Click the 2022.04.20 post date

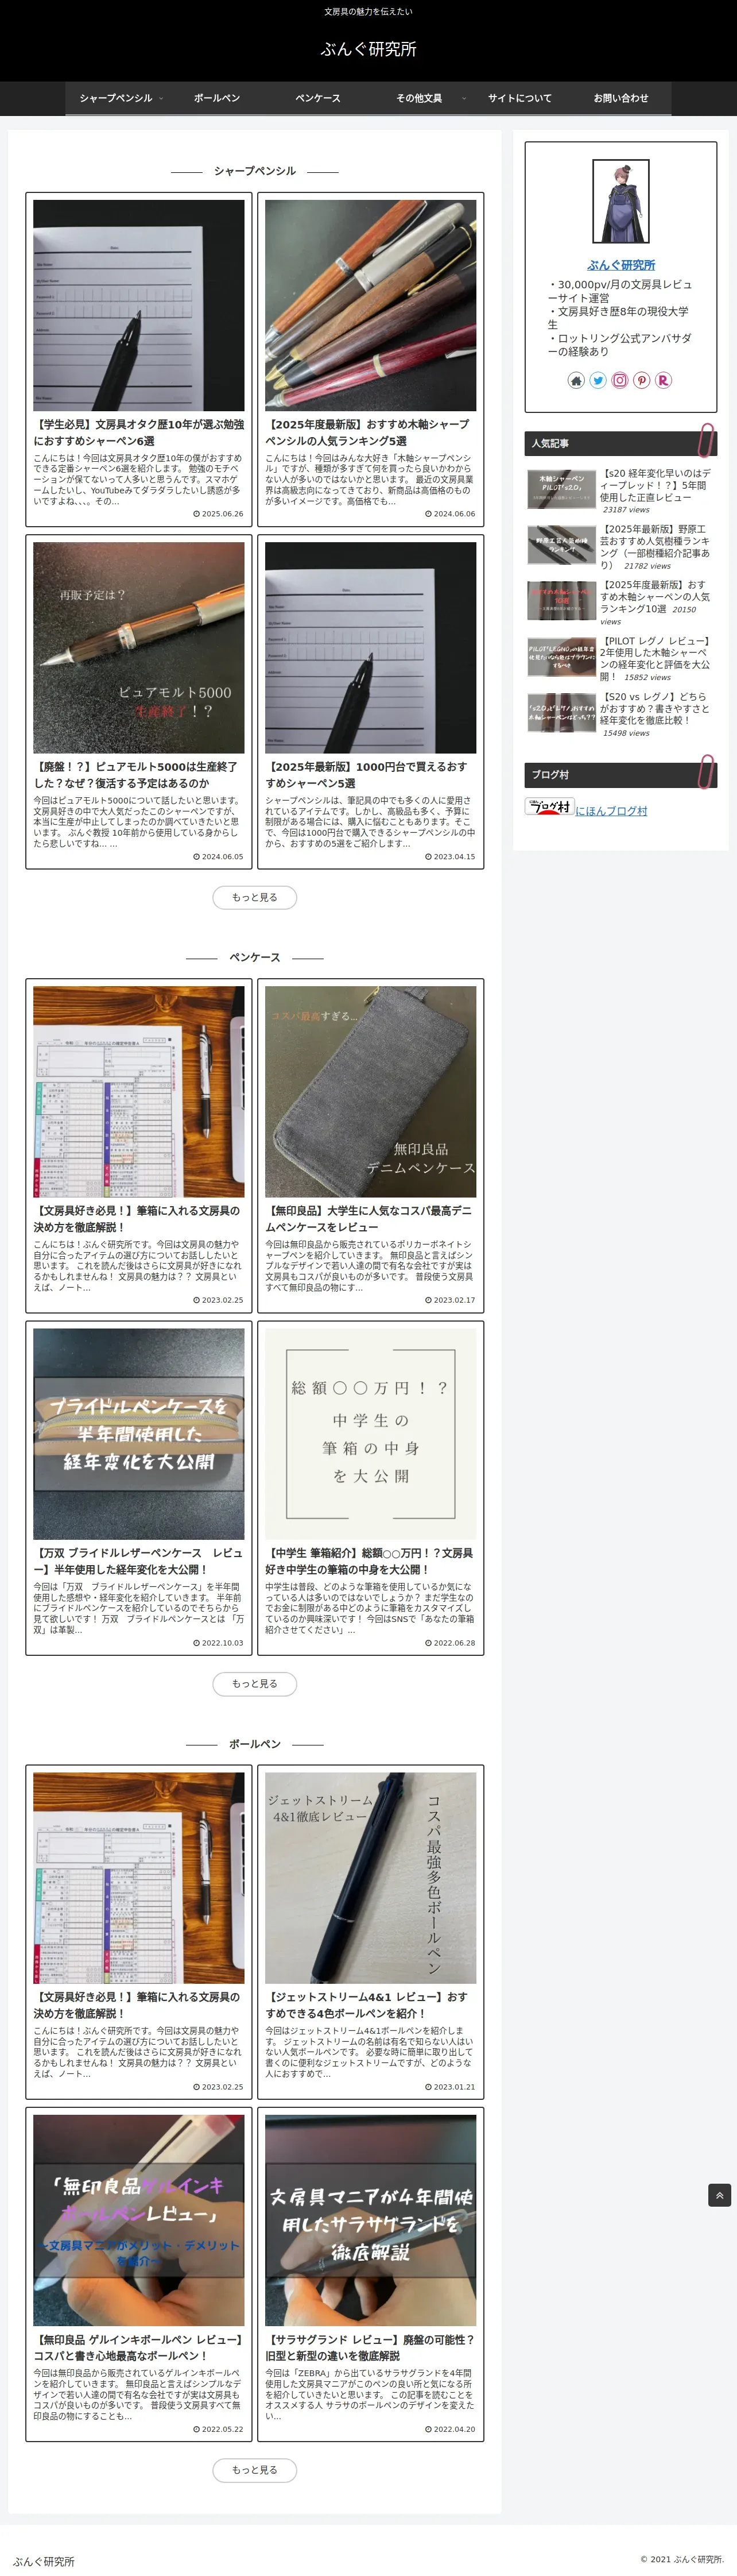click(x=450, y=2429)
